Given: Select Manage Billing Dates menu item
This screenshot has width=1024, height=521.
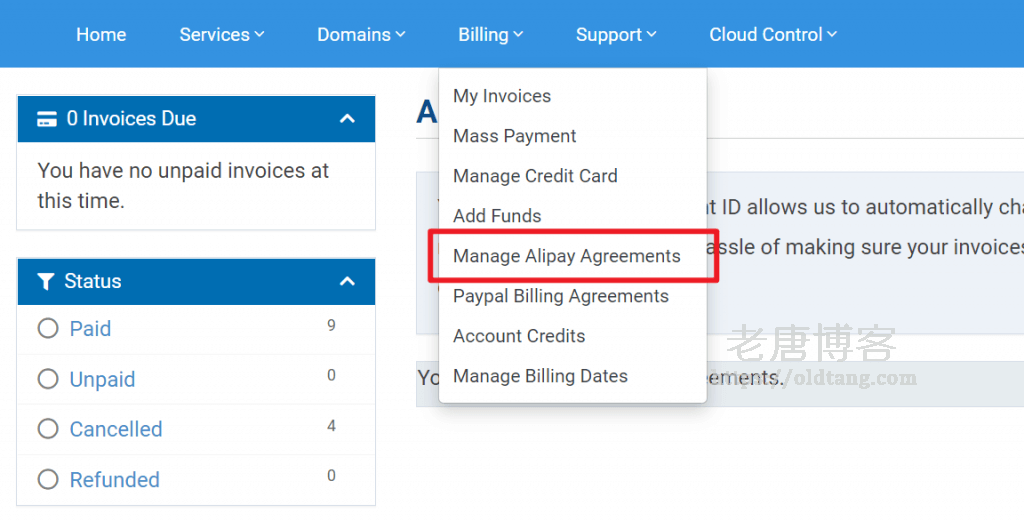Looking at the screenshot, I should pyautogui.click(x=540, y=376).
